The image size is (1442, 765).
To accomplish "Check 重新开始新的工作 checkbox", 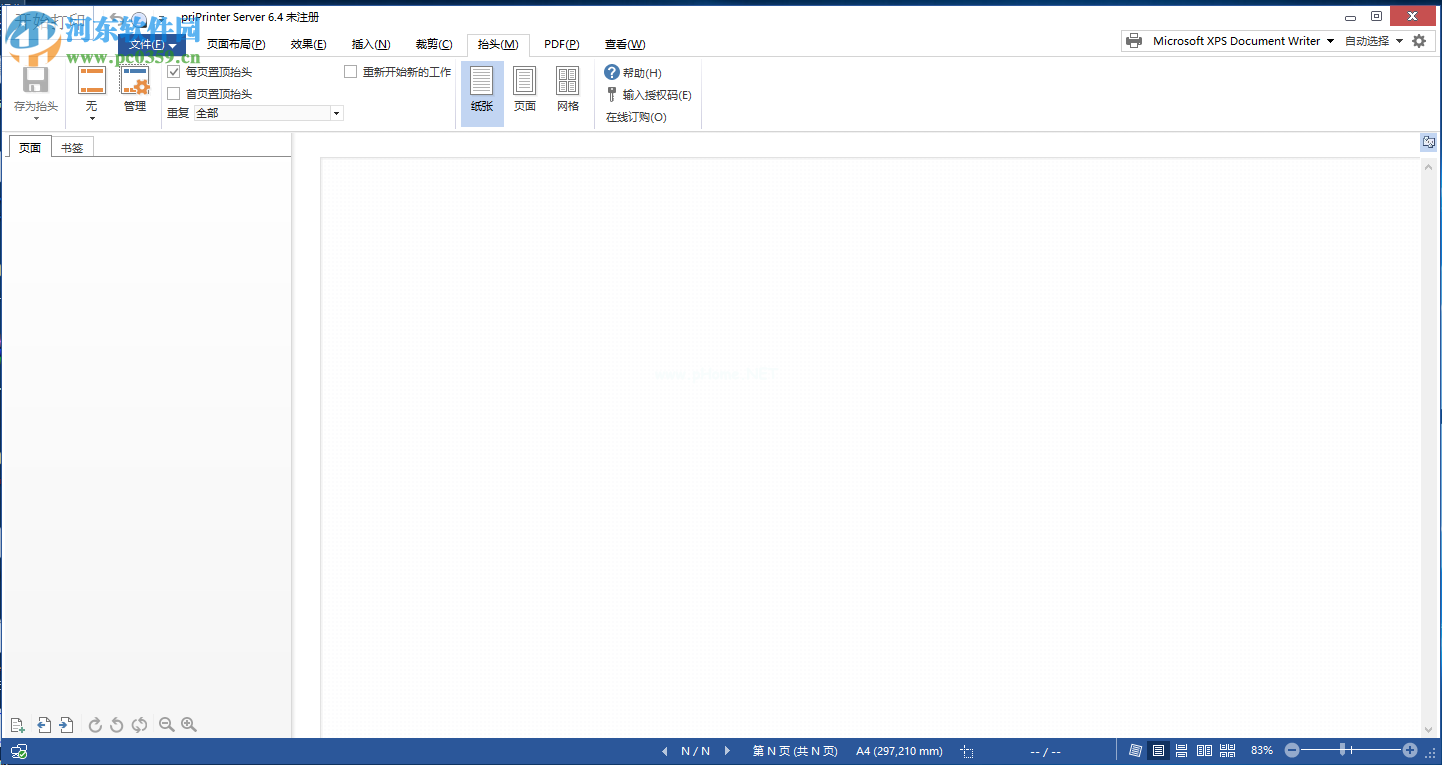I will point(351,72).
